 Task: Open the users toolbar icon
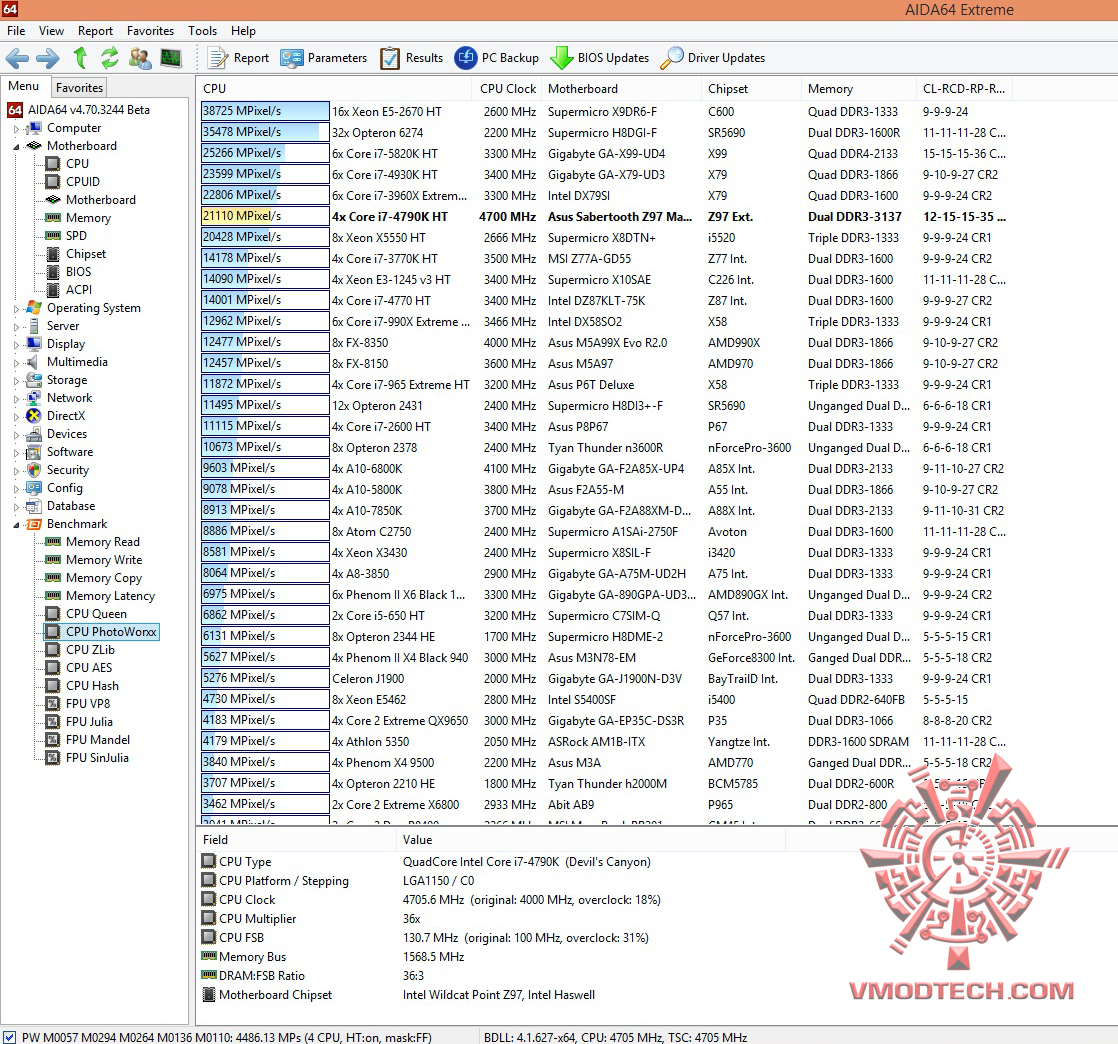[140, 58]
